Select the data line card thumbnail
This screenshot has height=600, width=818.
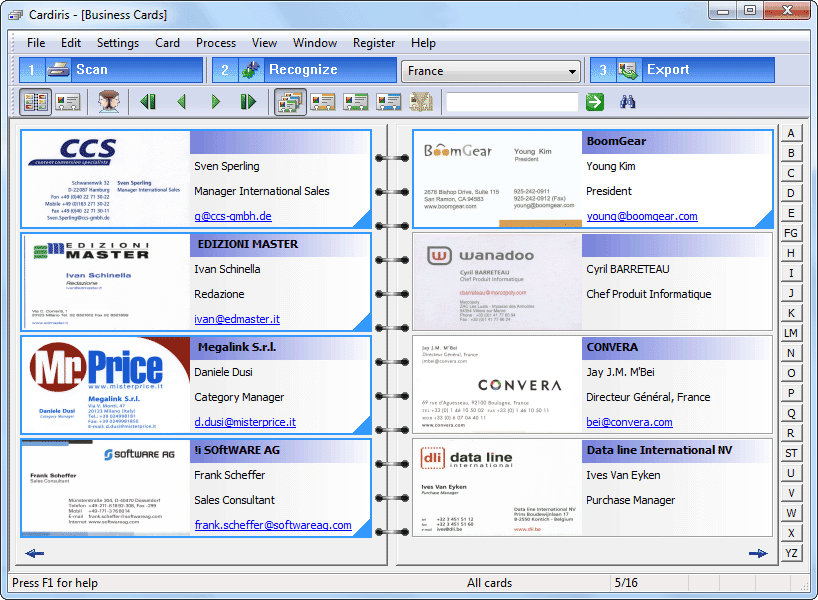[x=498, y=488]
